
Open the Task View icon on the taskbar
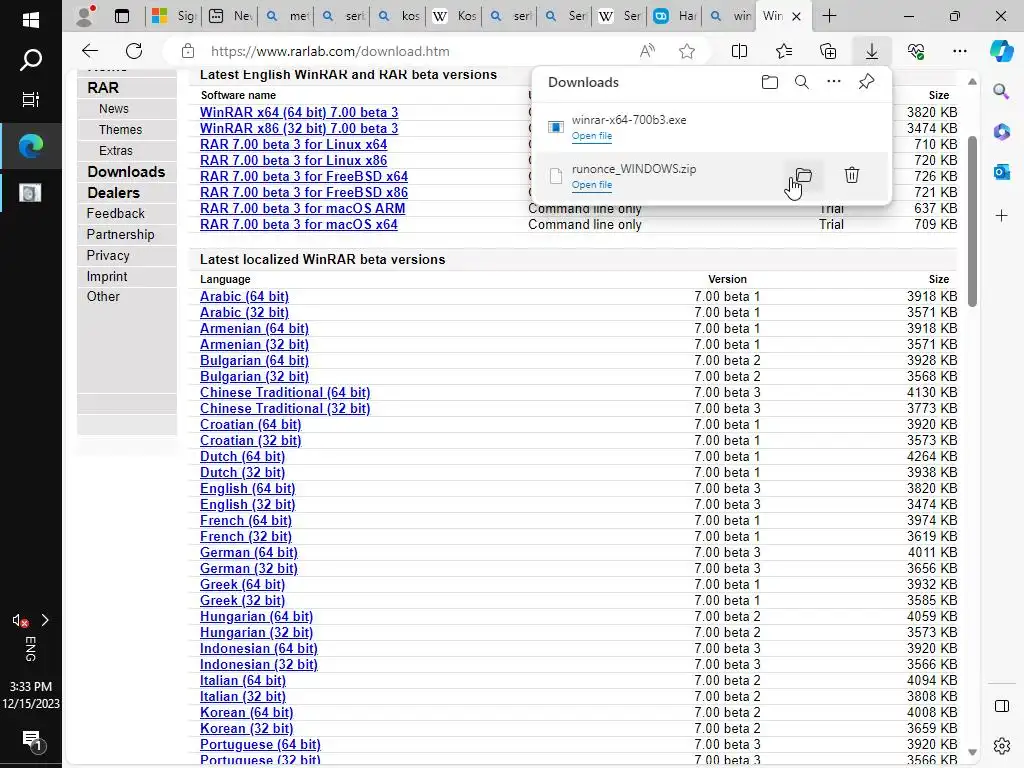(x=31, y=100)
